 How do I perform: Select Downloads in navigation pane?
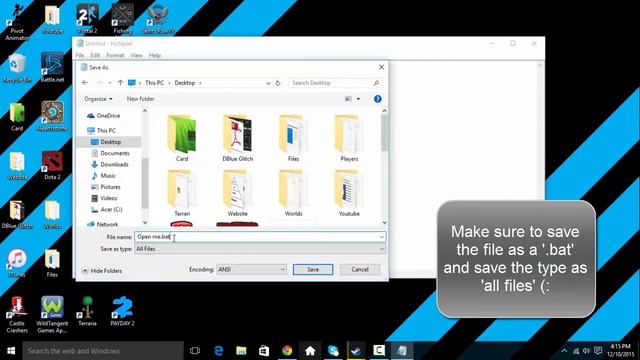tap(110, 164)
